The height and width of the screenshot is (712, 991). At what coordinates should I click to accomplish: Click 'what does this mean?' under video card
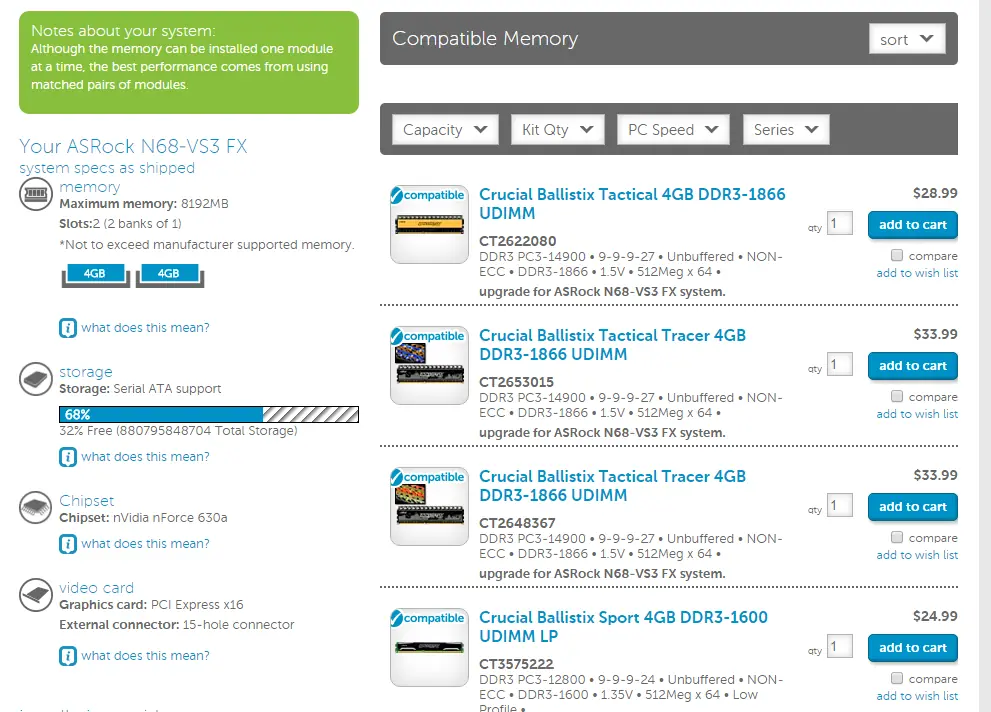point(145,656)
